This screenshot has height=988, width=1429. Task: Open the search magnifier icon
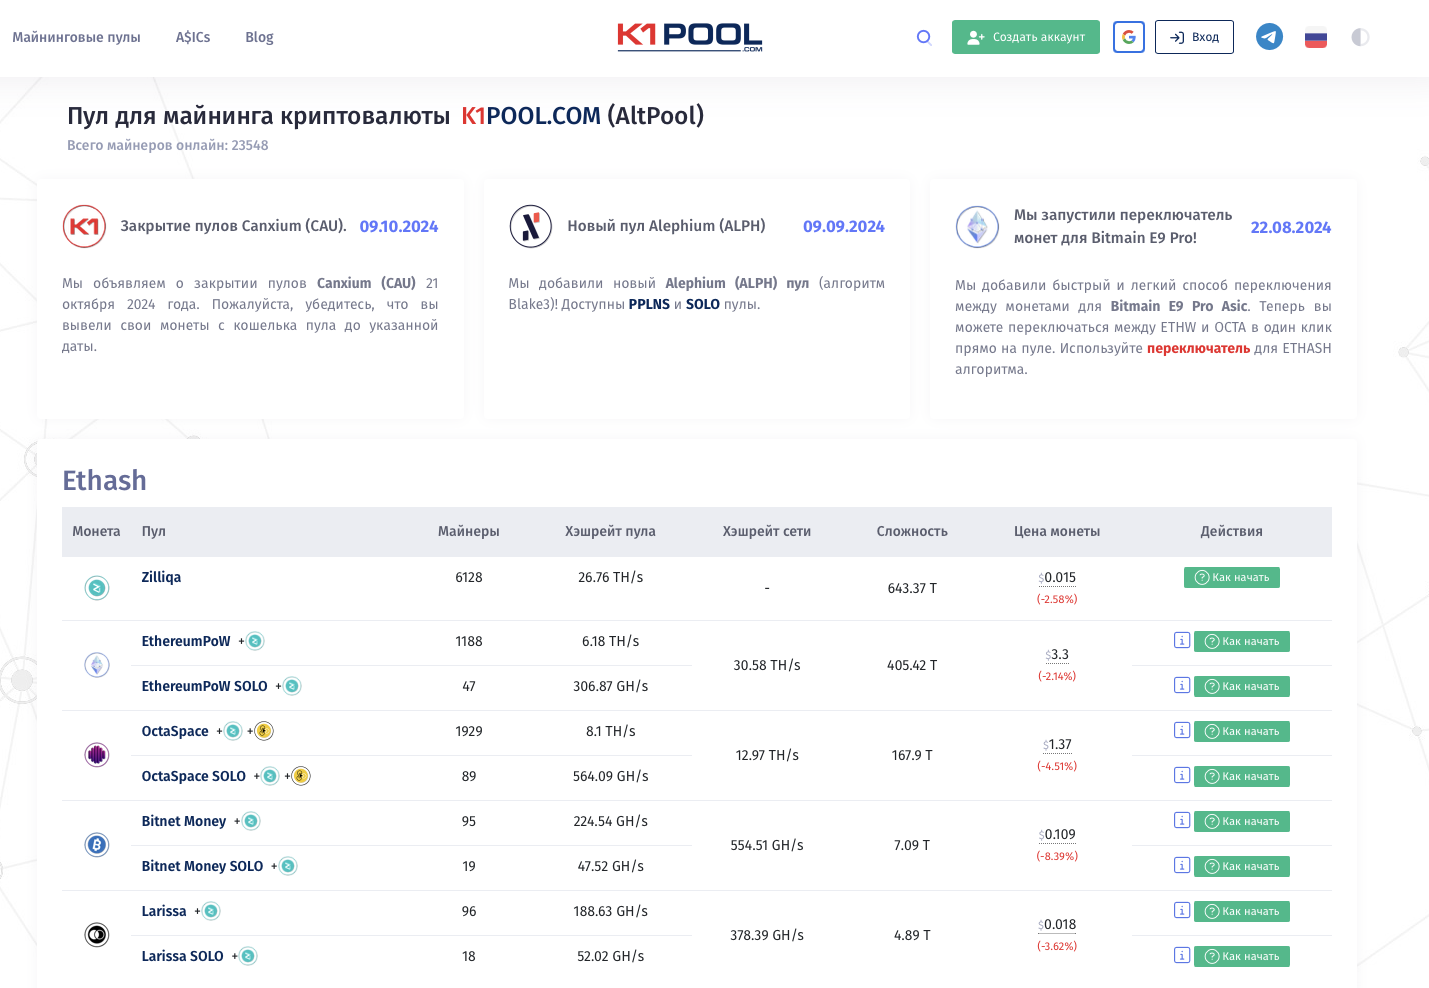tap(924, 37)
